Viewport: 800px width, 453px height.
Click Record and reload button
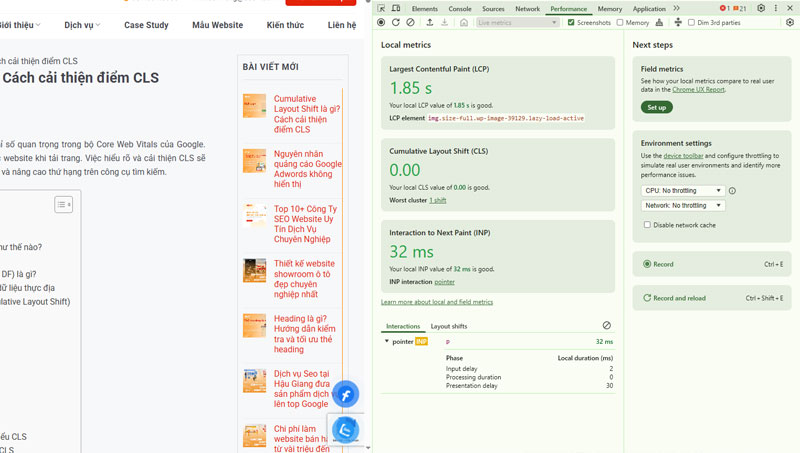tap(712, 298)
